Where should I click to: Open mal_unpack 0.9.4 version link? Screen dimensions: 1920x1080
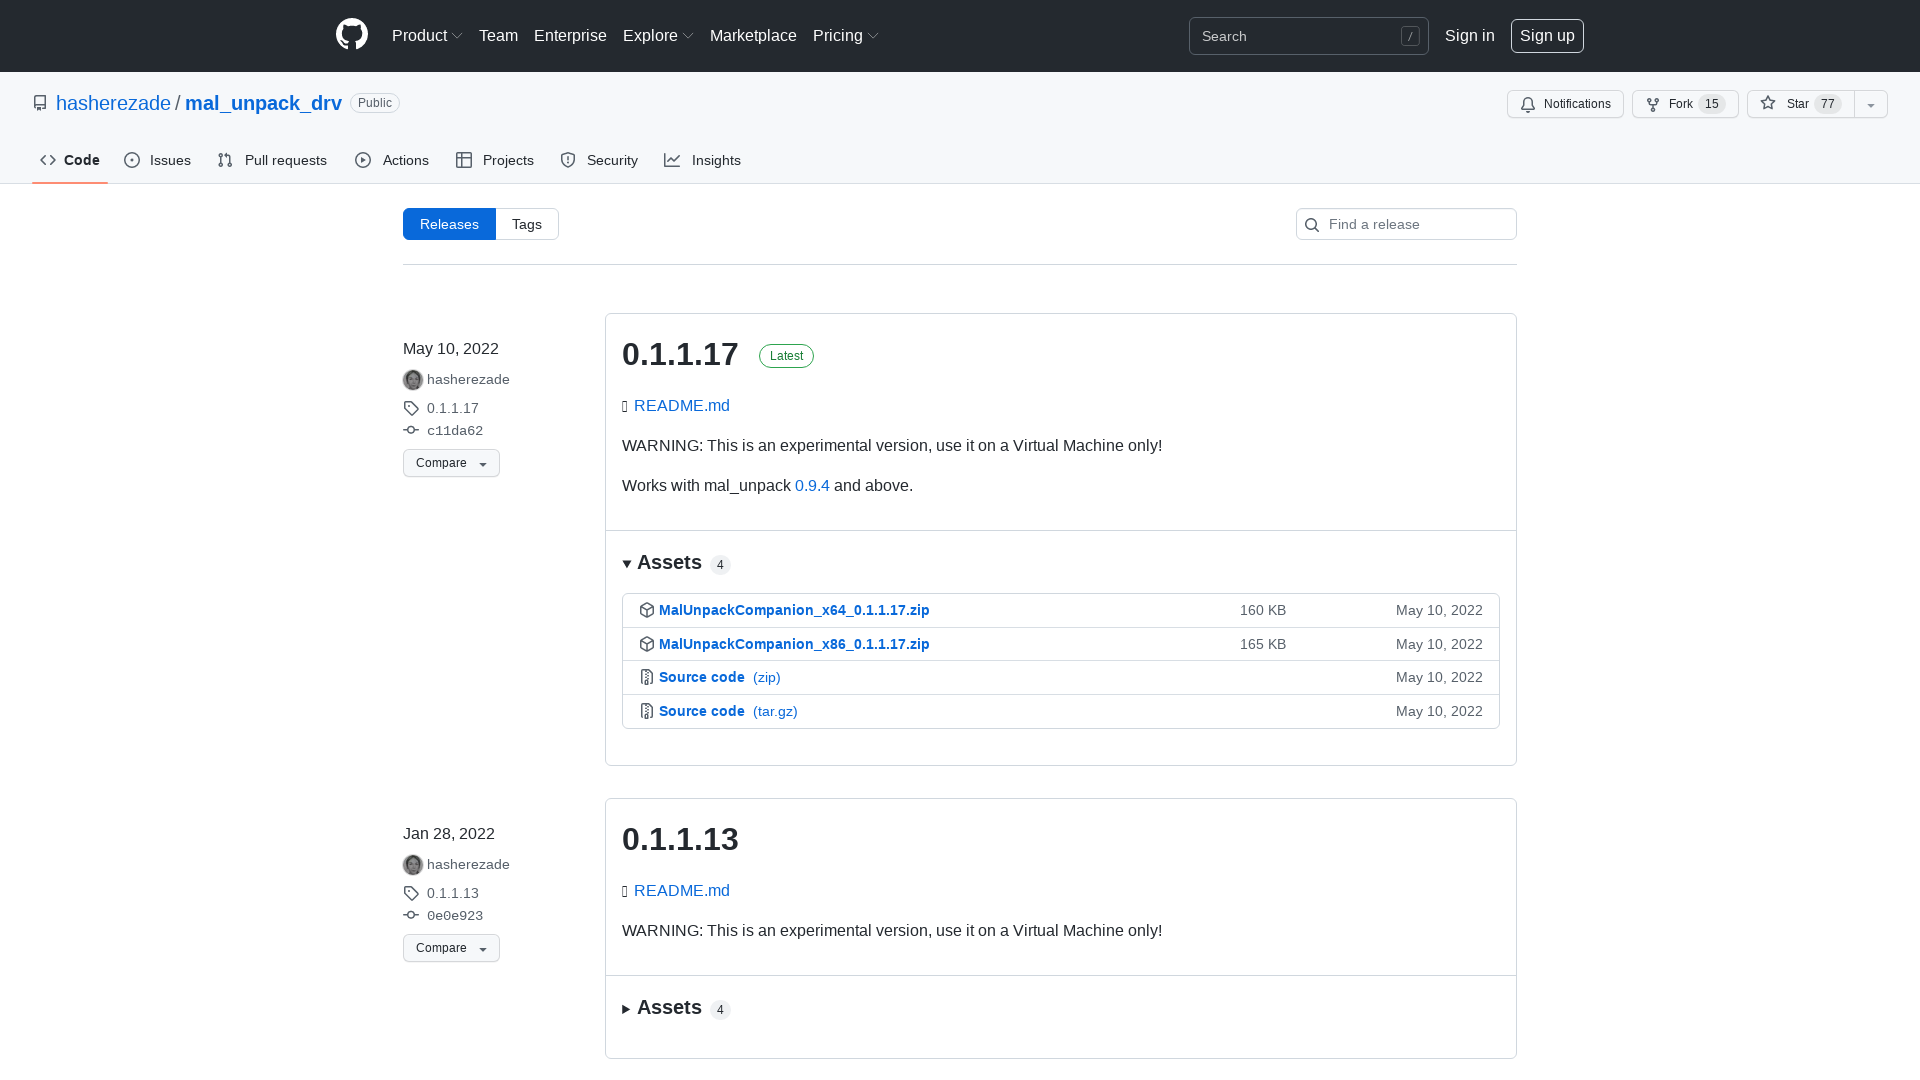pos(812,486)
